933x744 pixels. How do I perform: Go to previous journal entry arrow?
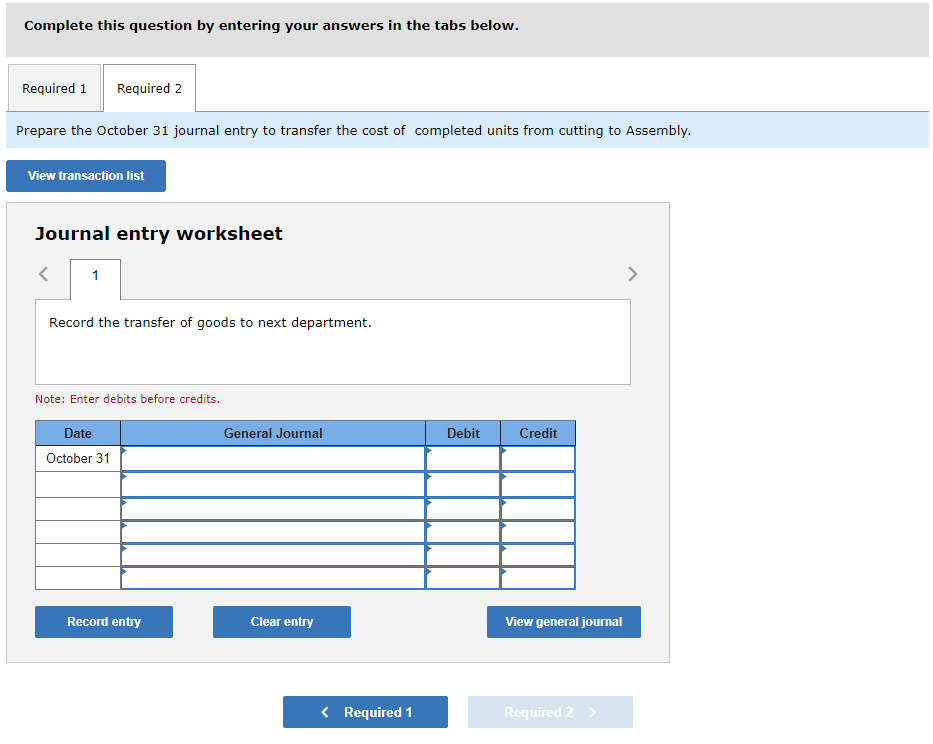click(x=43, y=274)
